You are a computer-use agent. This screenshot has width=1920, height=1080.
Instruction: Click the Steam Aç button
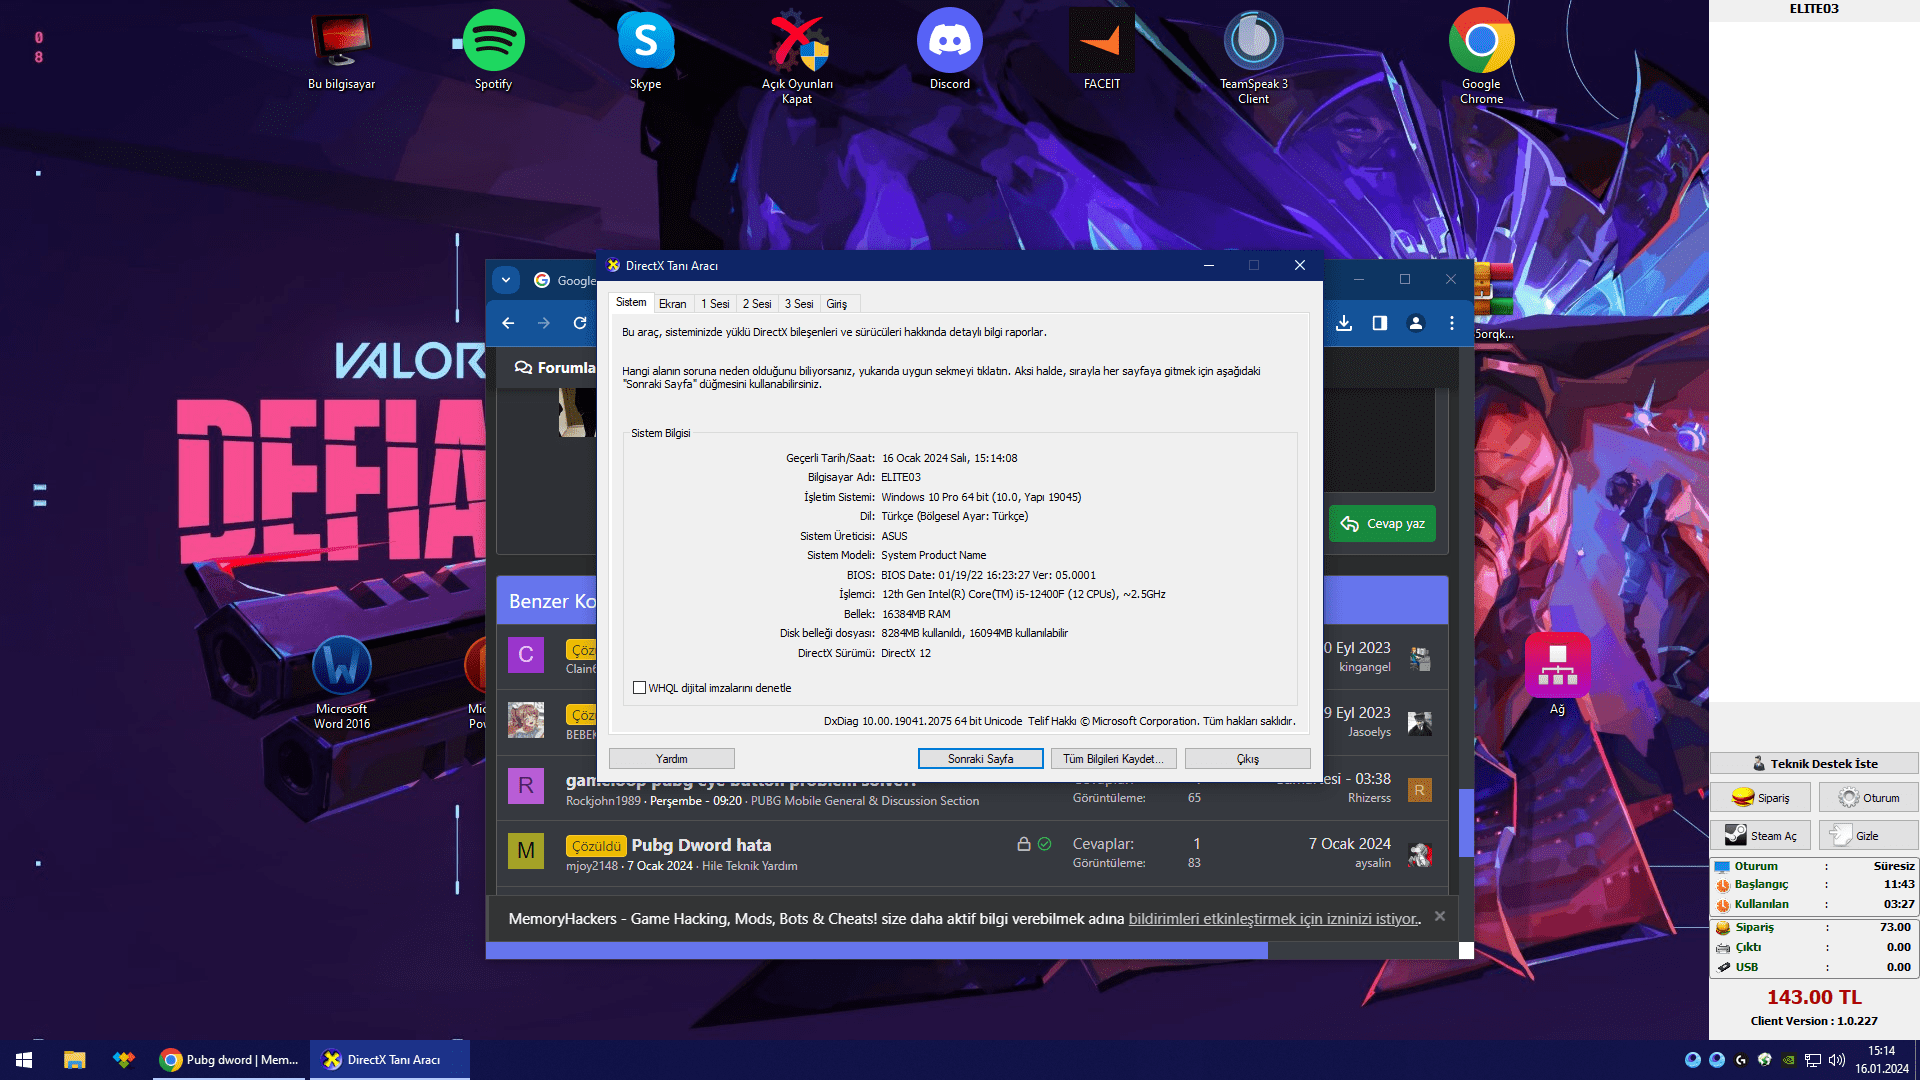click(x=1760, y=836)
